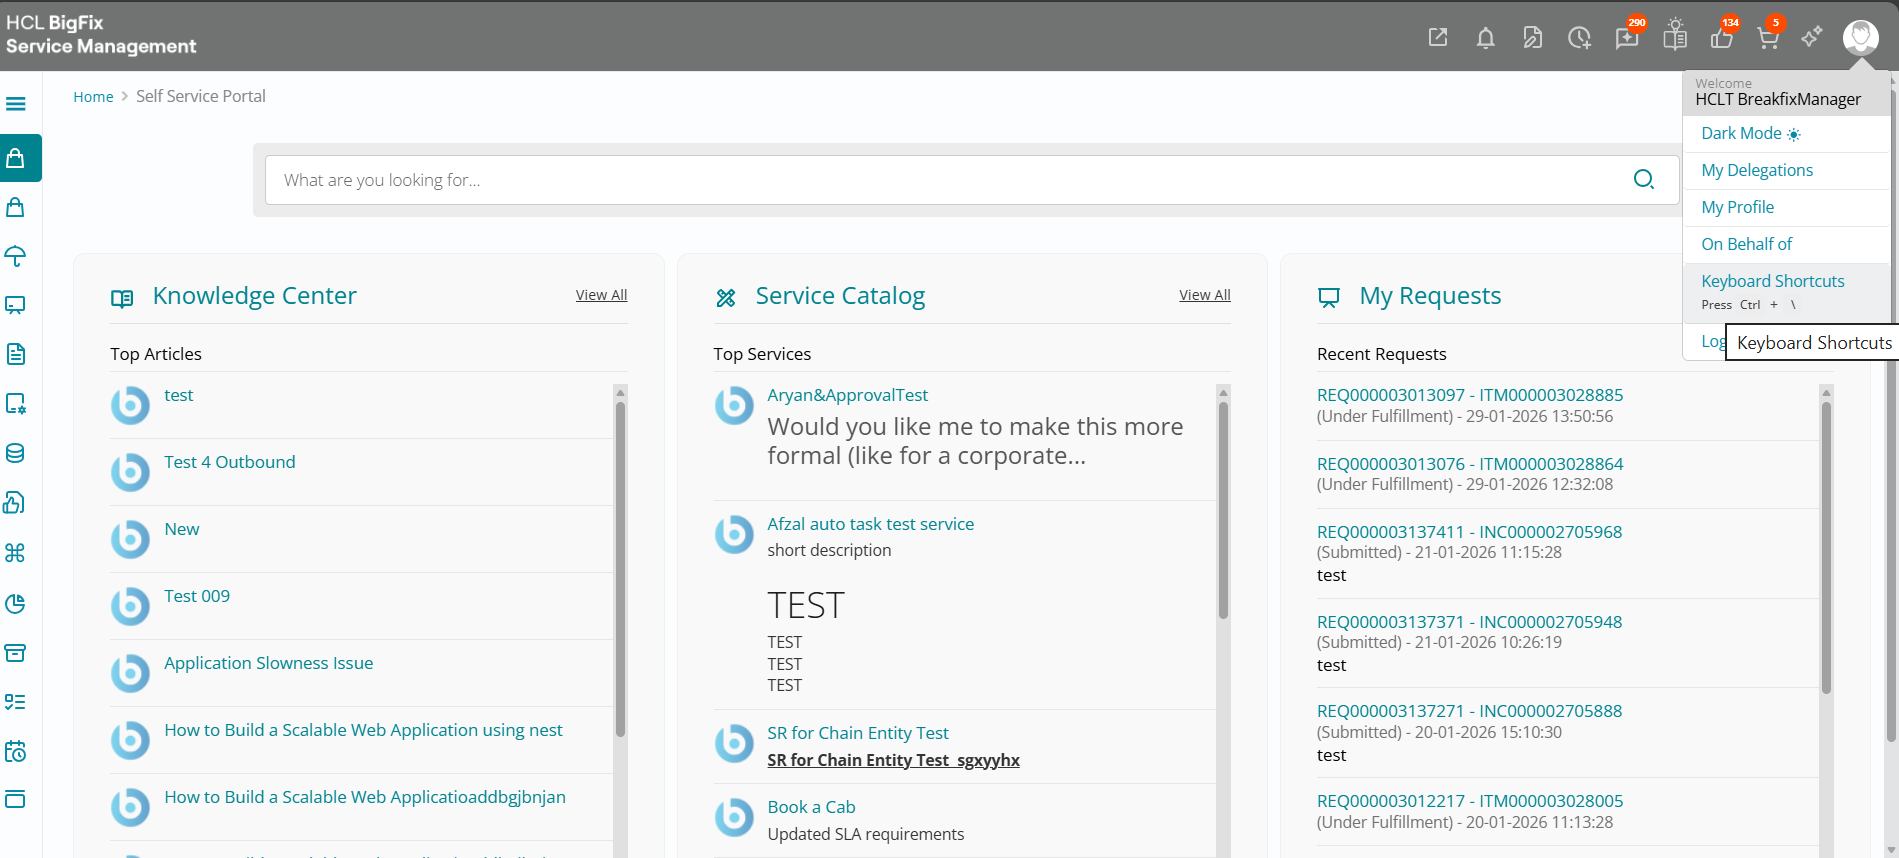
Task: Open Application Slowness Issue article
Action: tap(268, 664)
